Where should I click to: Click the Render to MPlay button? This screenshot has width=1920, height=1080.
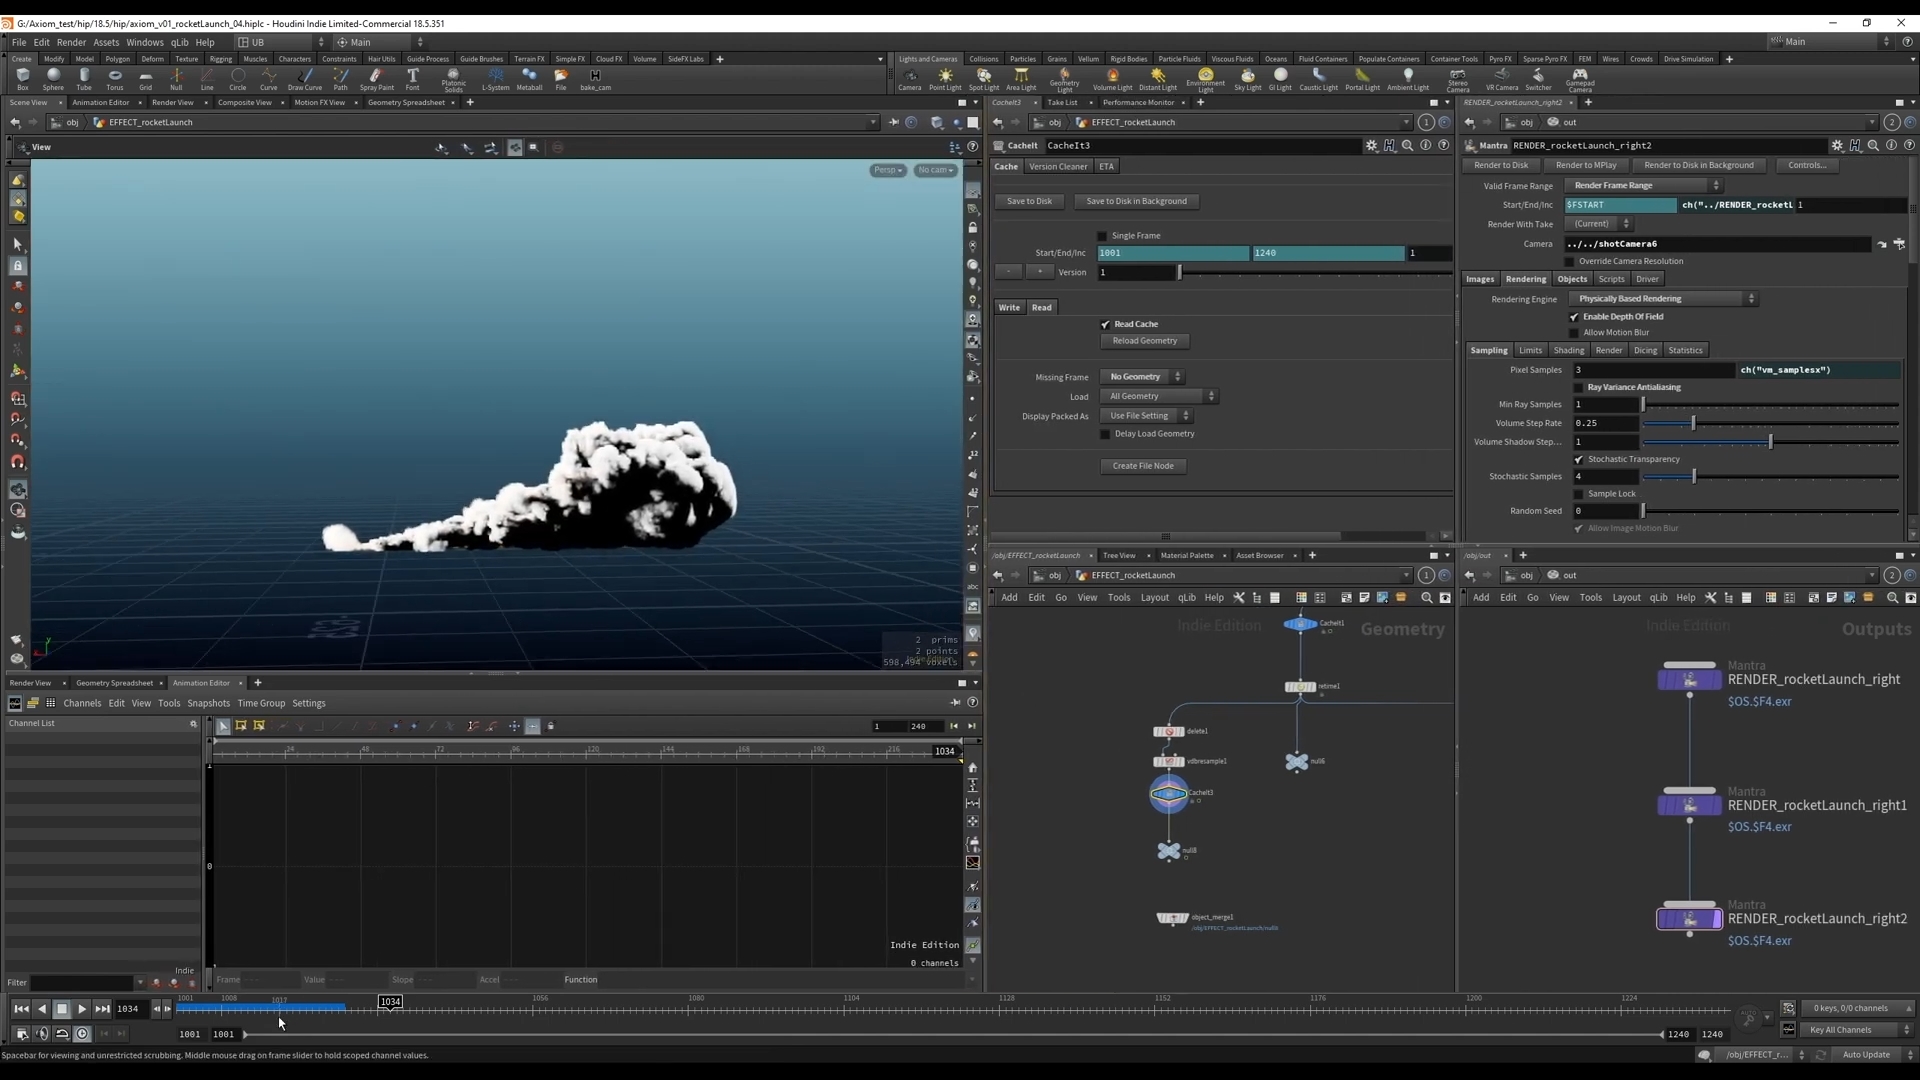pos(1585,165)
